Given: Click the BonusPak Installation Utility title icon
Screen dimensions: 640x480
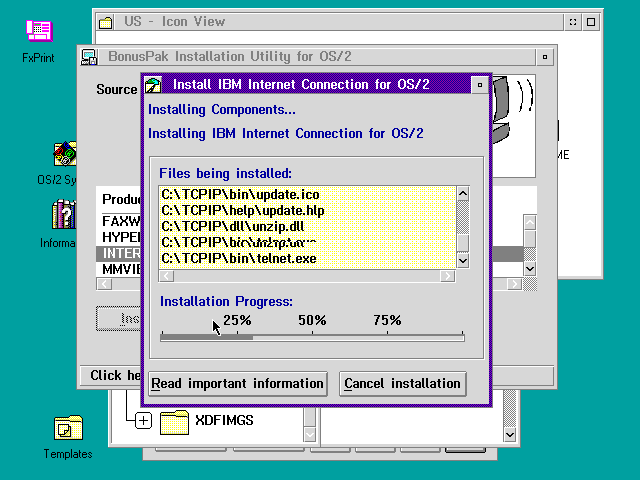Looking at the screenshot, I should tap(89, 57).
